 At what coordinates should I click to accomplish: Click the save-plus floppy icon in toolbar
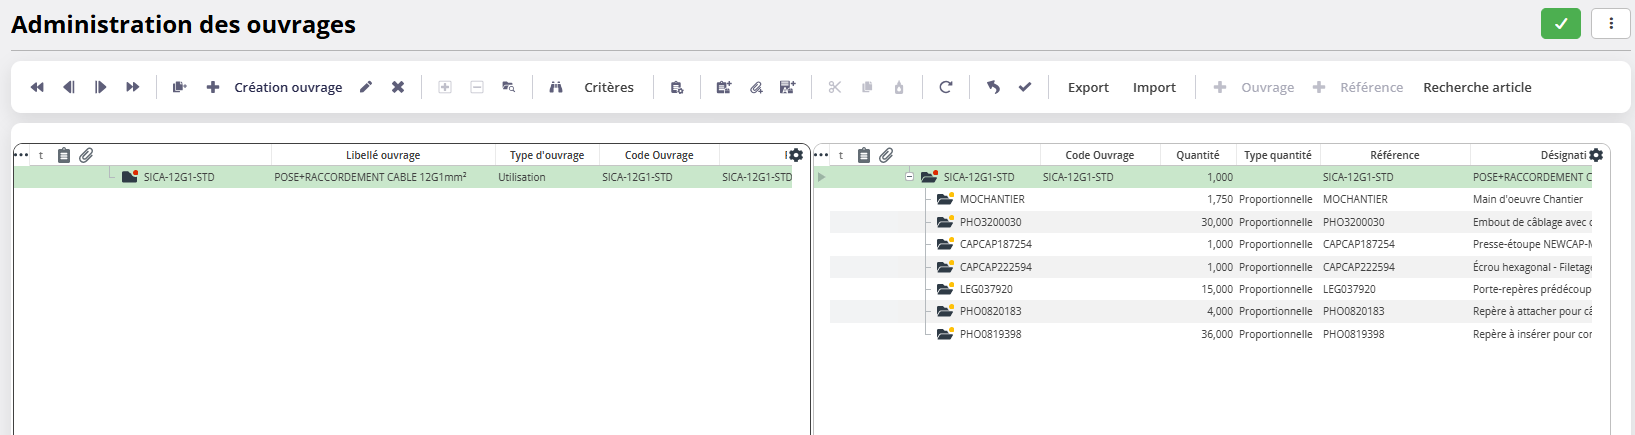click(x=788, y=87)
